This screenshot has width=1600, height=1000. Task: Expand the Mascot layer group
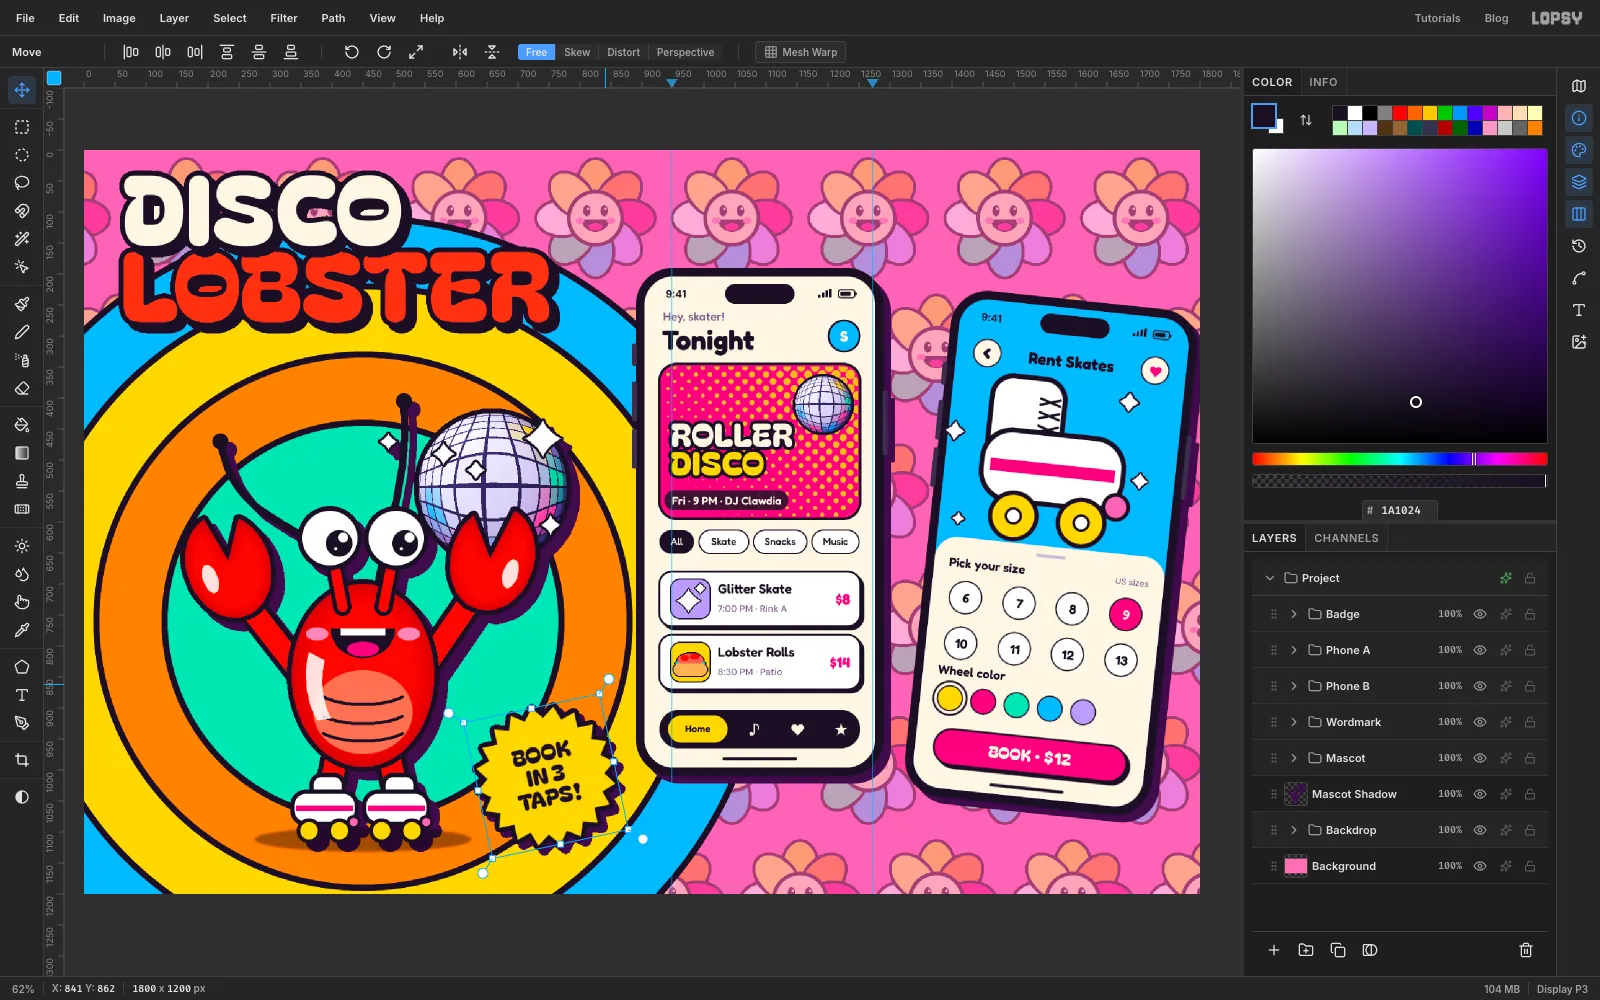[x=1294, y=758]
